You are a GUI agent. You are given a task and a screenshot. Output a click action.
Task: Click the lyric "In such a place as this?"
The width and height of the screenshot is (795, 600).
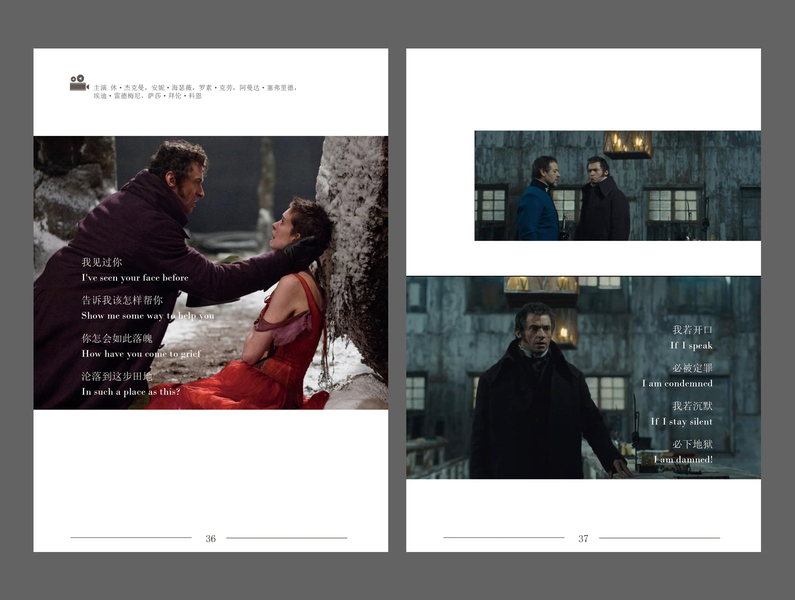(131, 392)
